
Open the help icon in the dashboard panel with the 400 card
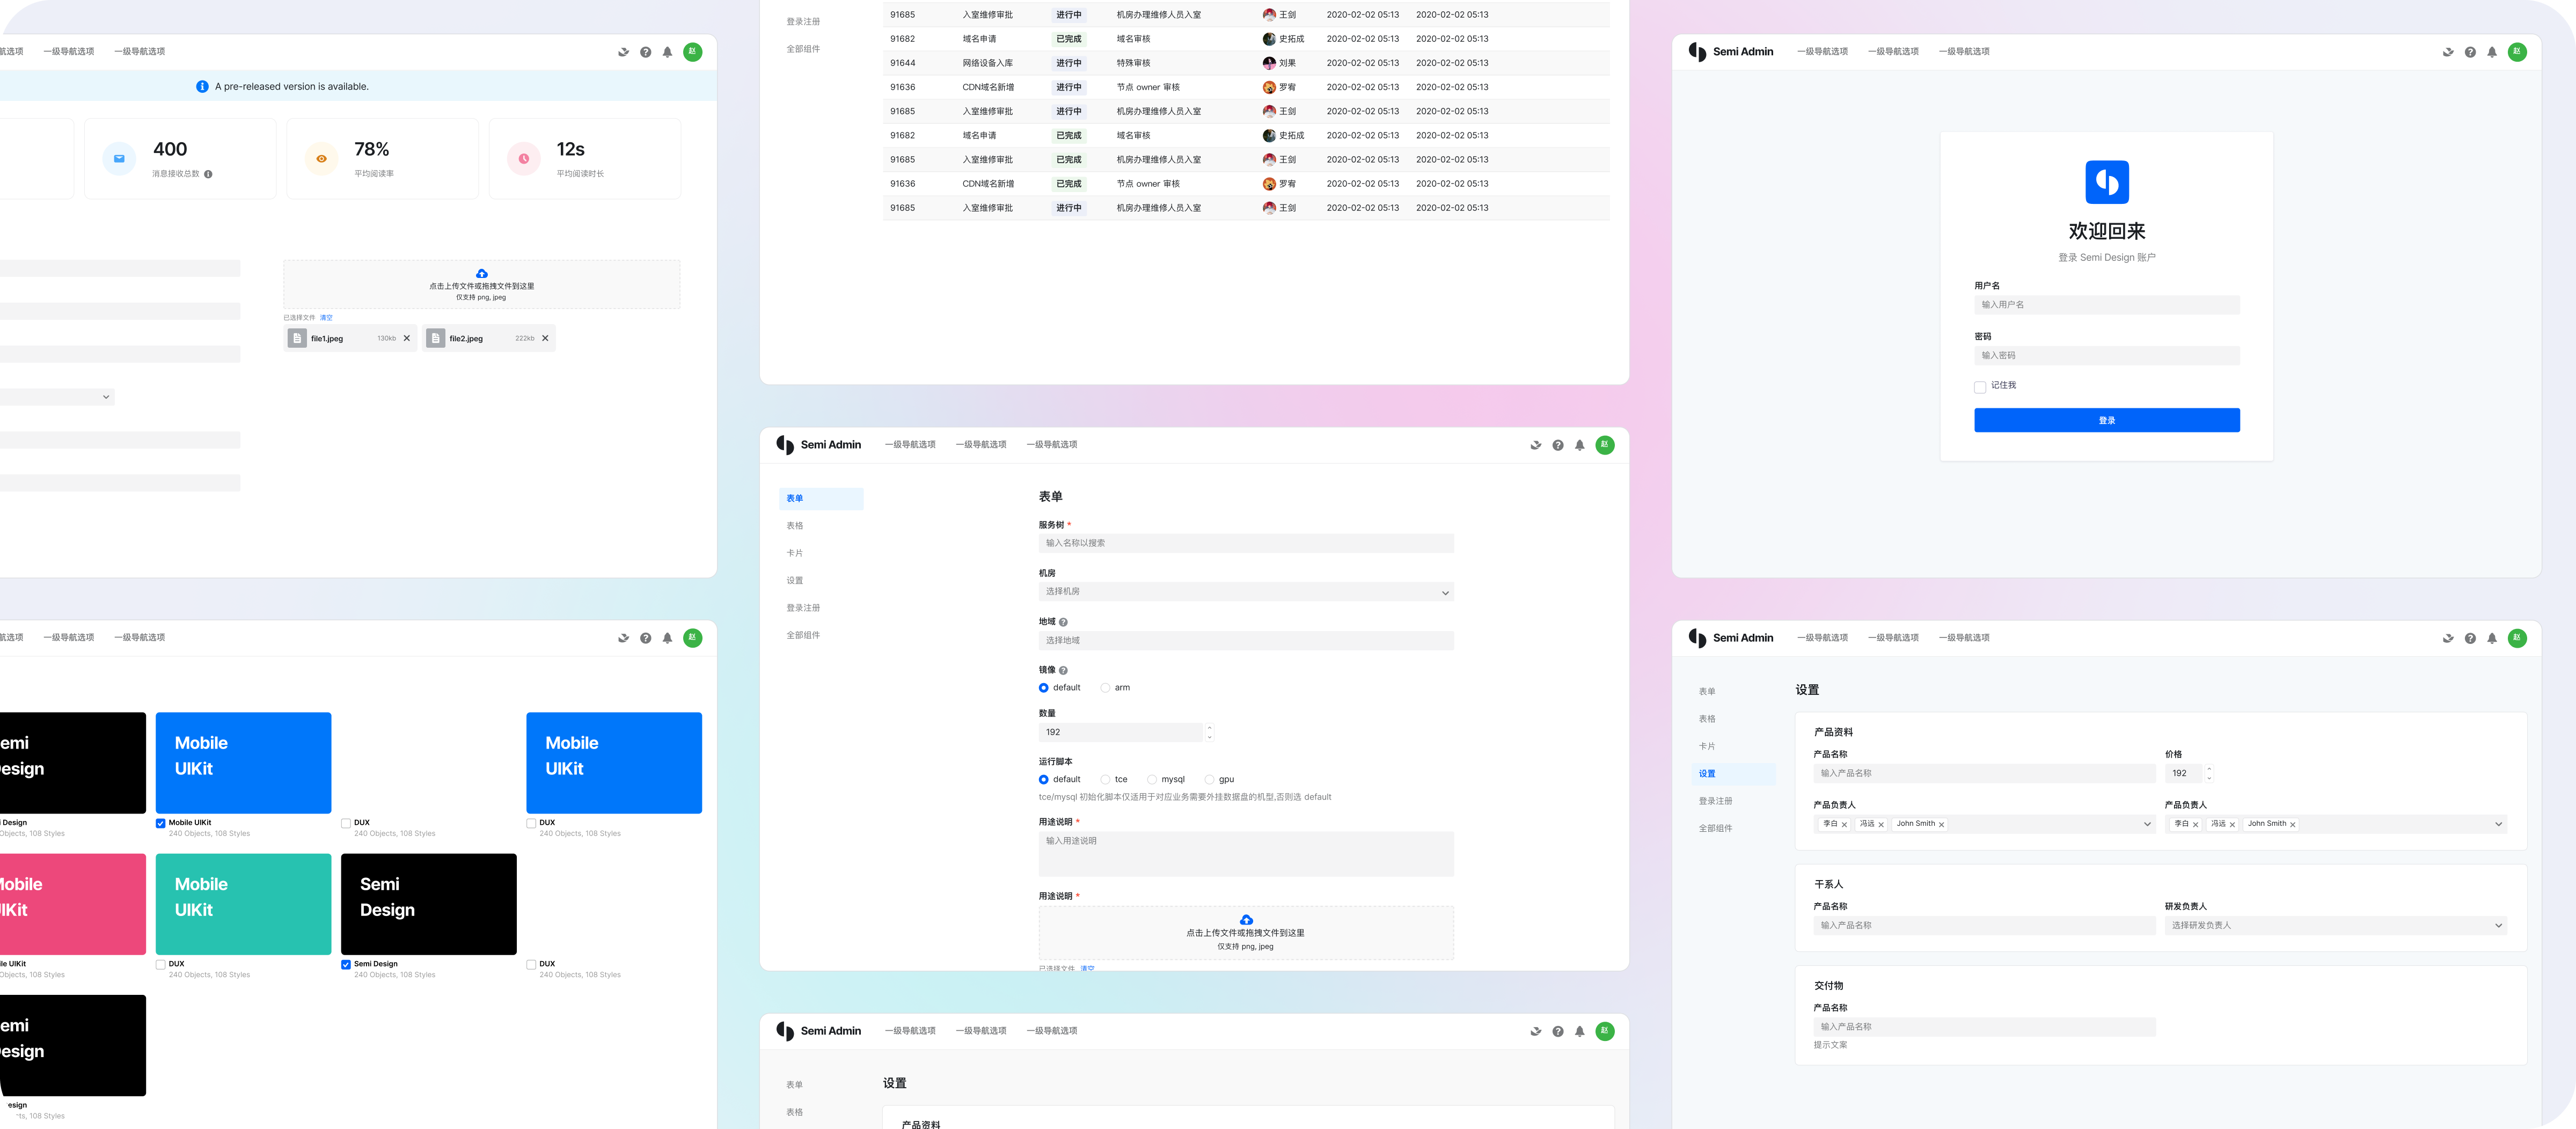645,52
